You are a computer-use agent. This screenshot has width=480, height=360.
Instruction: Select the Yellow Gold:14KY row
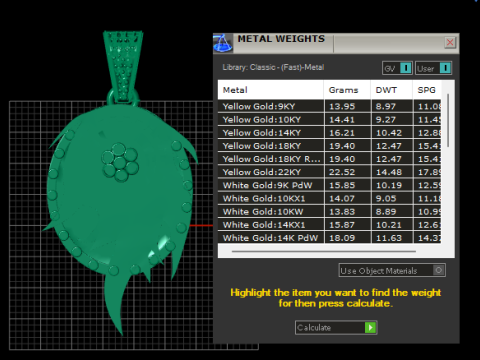click(329, 133)
